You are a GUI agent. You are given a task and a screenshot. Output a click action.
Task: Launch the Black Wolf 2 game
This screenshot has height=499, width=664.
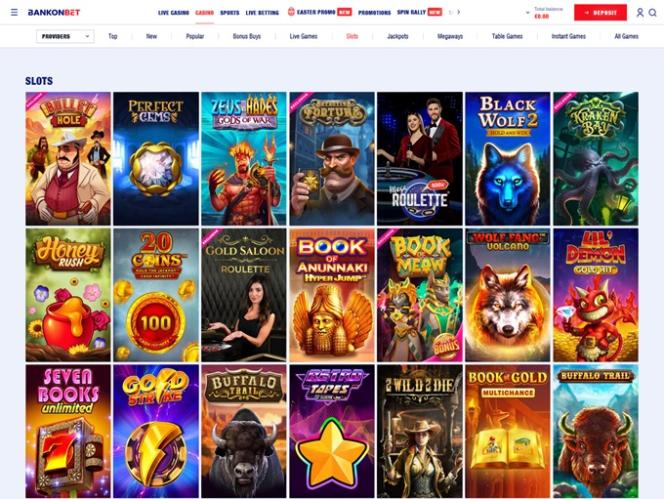pyautogui.click(x=507, y=158)
